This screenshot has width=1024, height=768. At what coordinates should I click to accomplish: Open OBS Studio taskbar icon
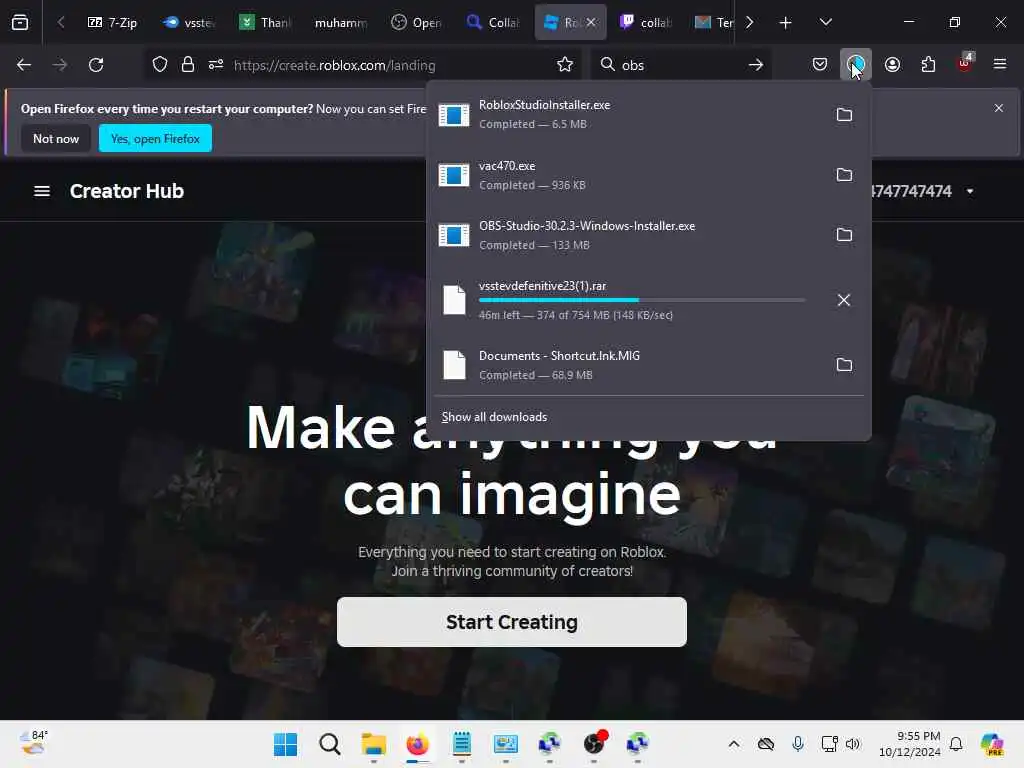coord(594,744)
